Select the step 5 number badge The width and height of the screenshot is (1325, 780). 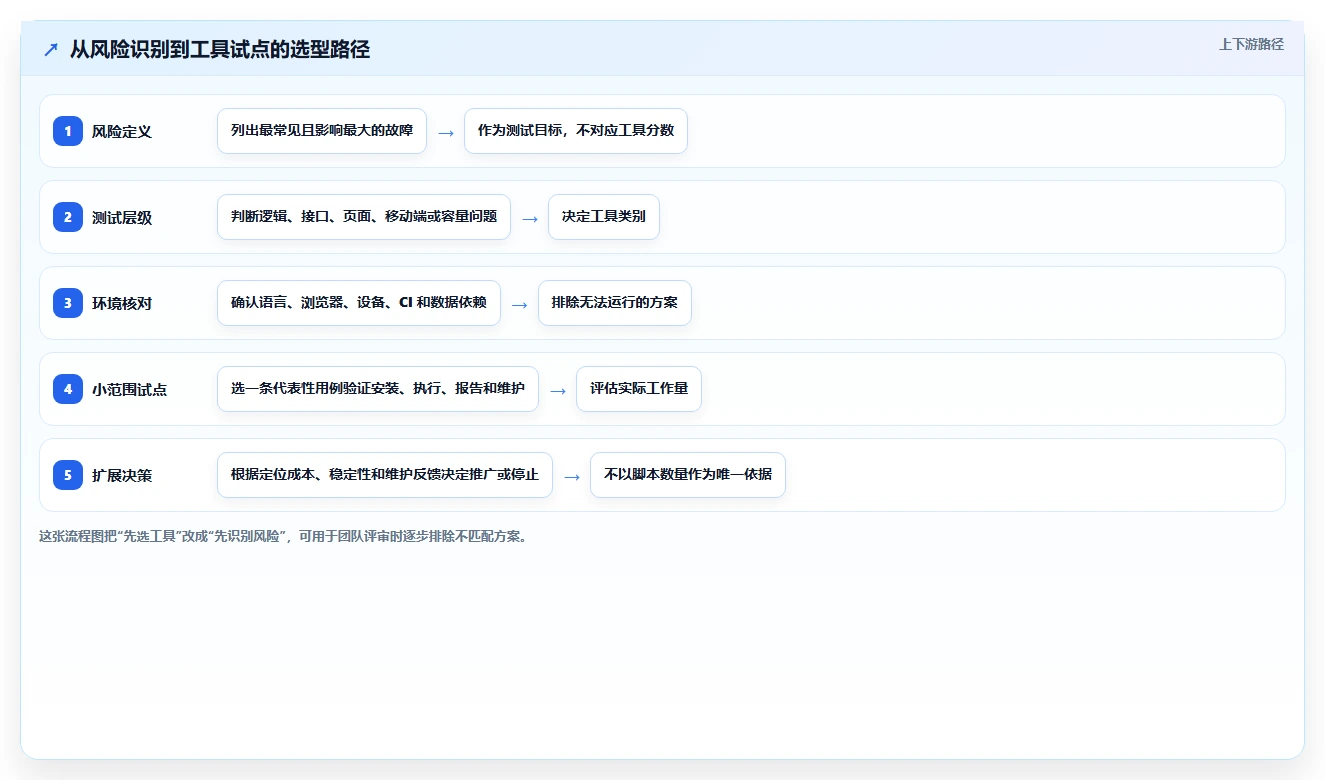pyautogui.click(x=68, y=475)
